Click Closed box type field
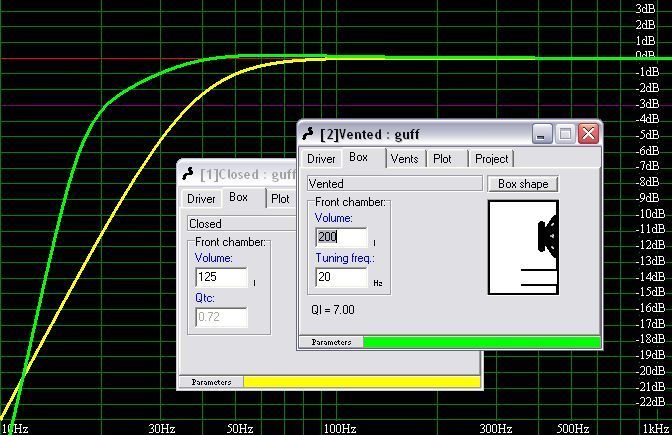 click(242, 223)
